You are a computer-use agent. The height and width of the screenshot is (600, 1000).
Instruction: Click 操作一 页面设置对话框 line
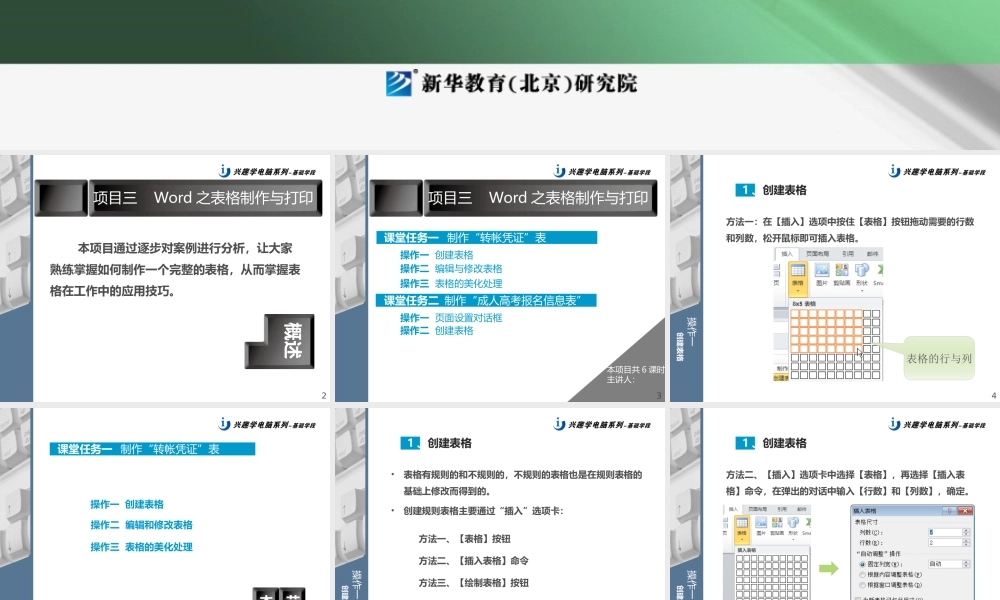point(451,318)
